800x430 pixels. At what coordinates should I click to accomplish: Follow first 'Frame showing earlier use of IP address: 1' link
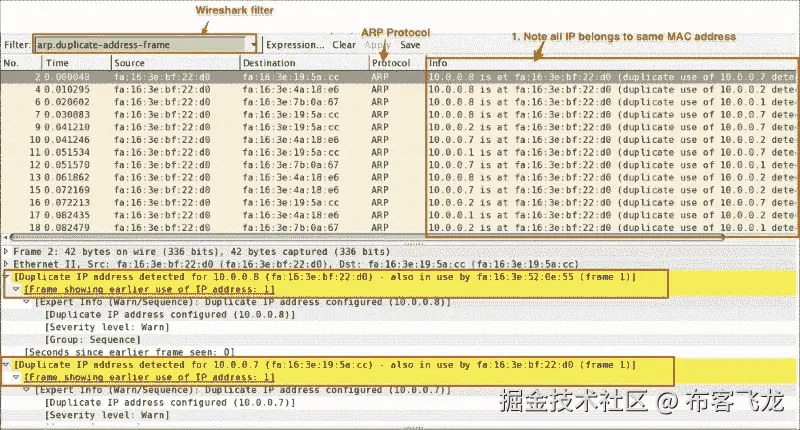pyautogui.click(x=149, y=290)
